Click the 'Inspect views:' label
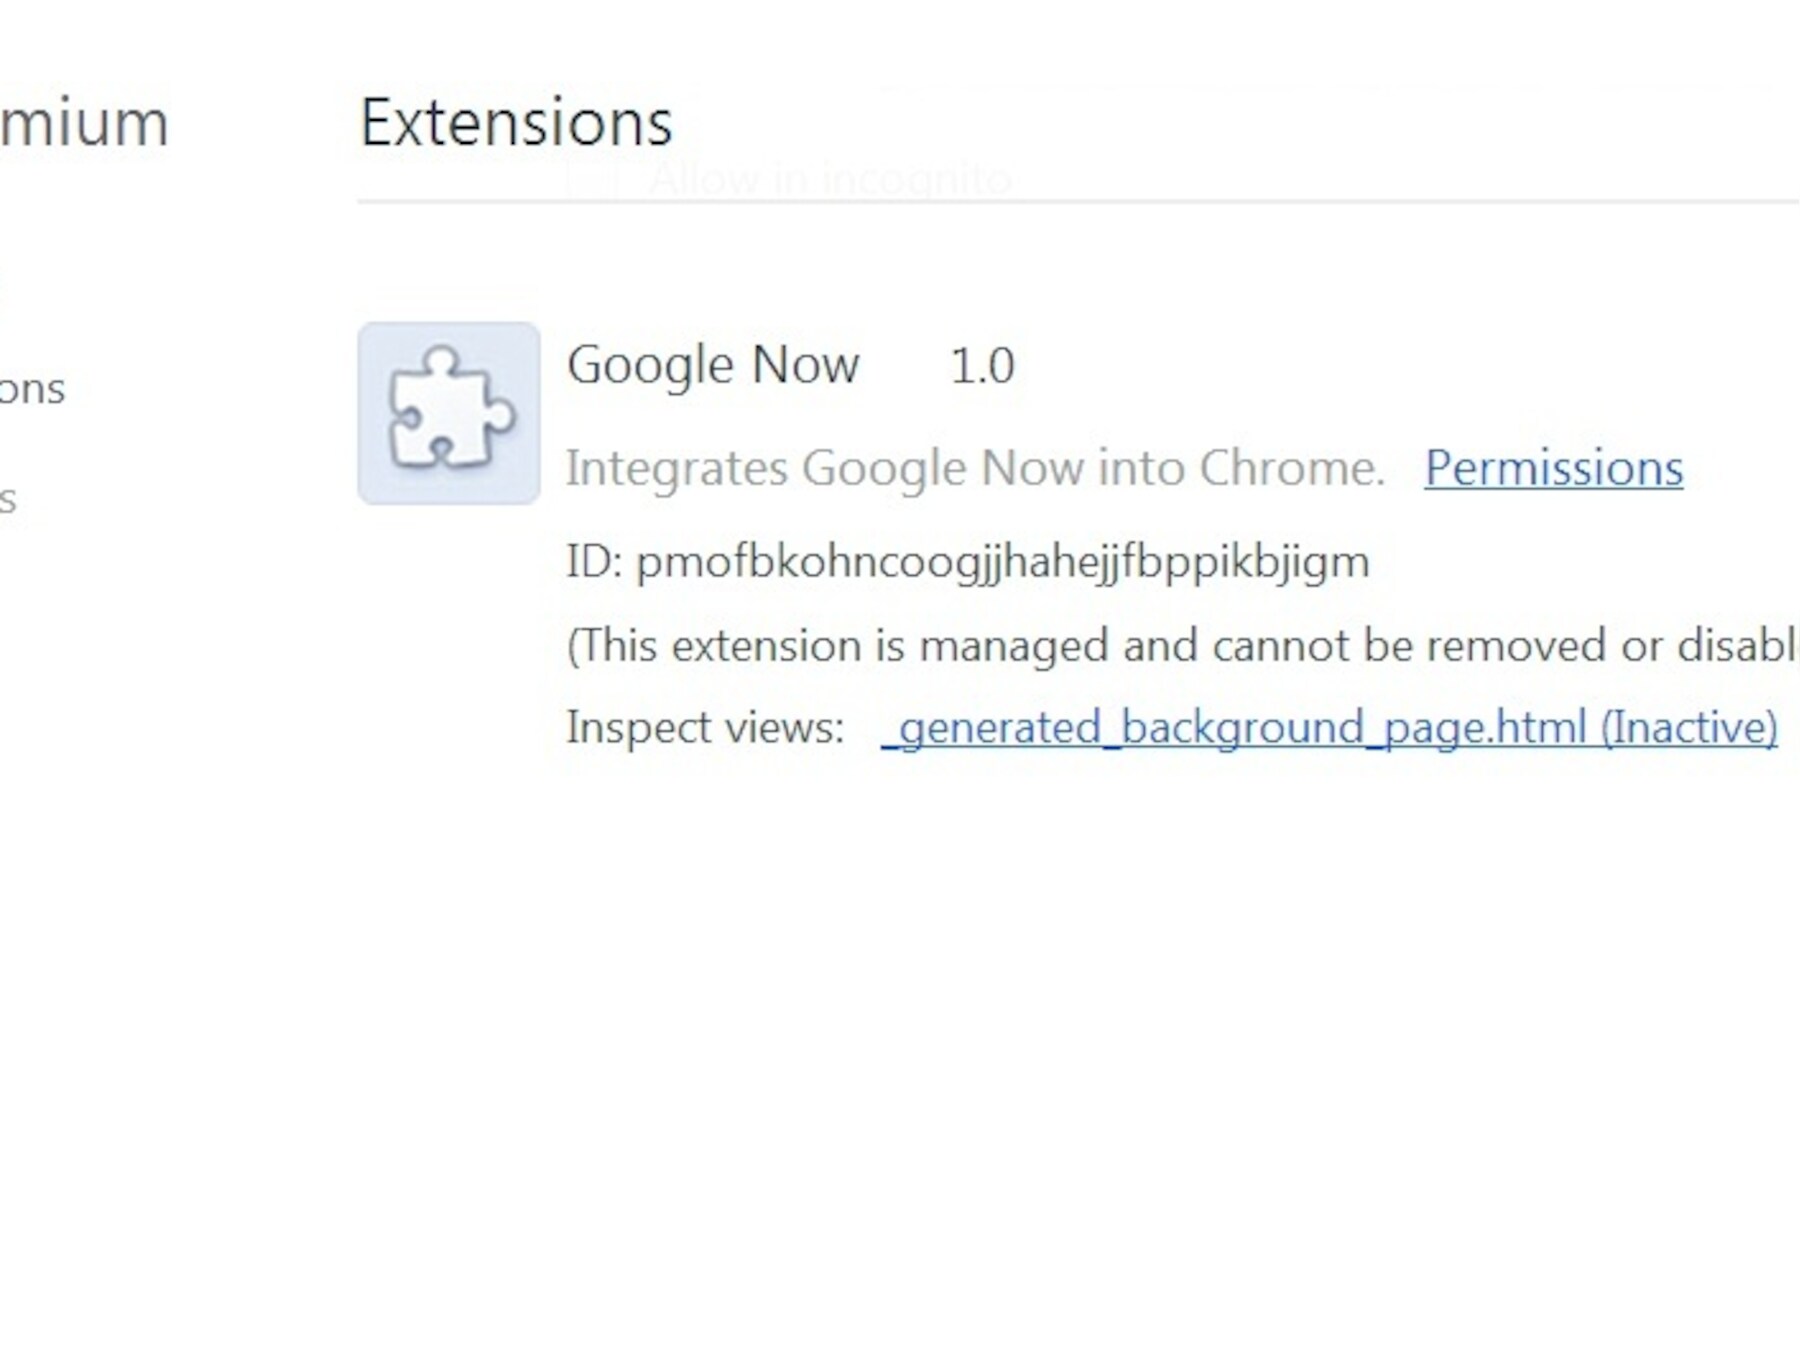Image resolution: width=1800 pixels, height=1350 pixels. pos(705,727)
